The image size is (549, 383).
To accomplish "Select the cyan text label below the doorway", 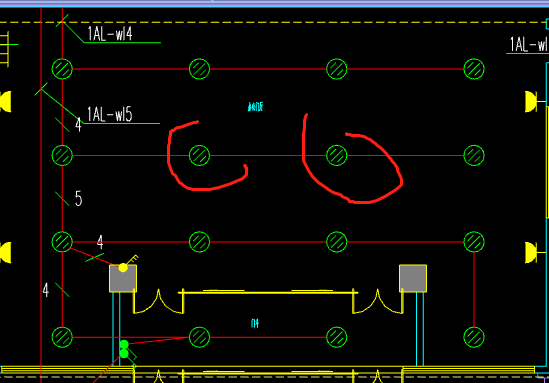I will (x=255, y=323).
